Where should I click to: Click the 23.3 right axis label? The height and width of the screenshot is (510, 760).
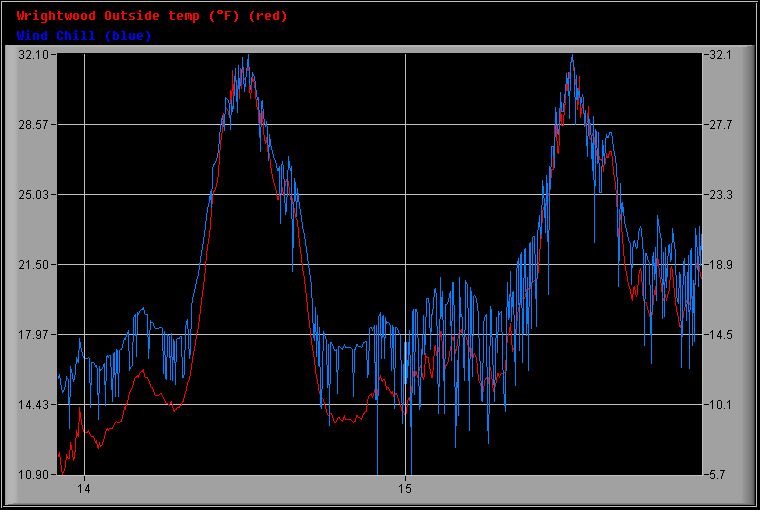click(x=722, y=195)
